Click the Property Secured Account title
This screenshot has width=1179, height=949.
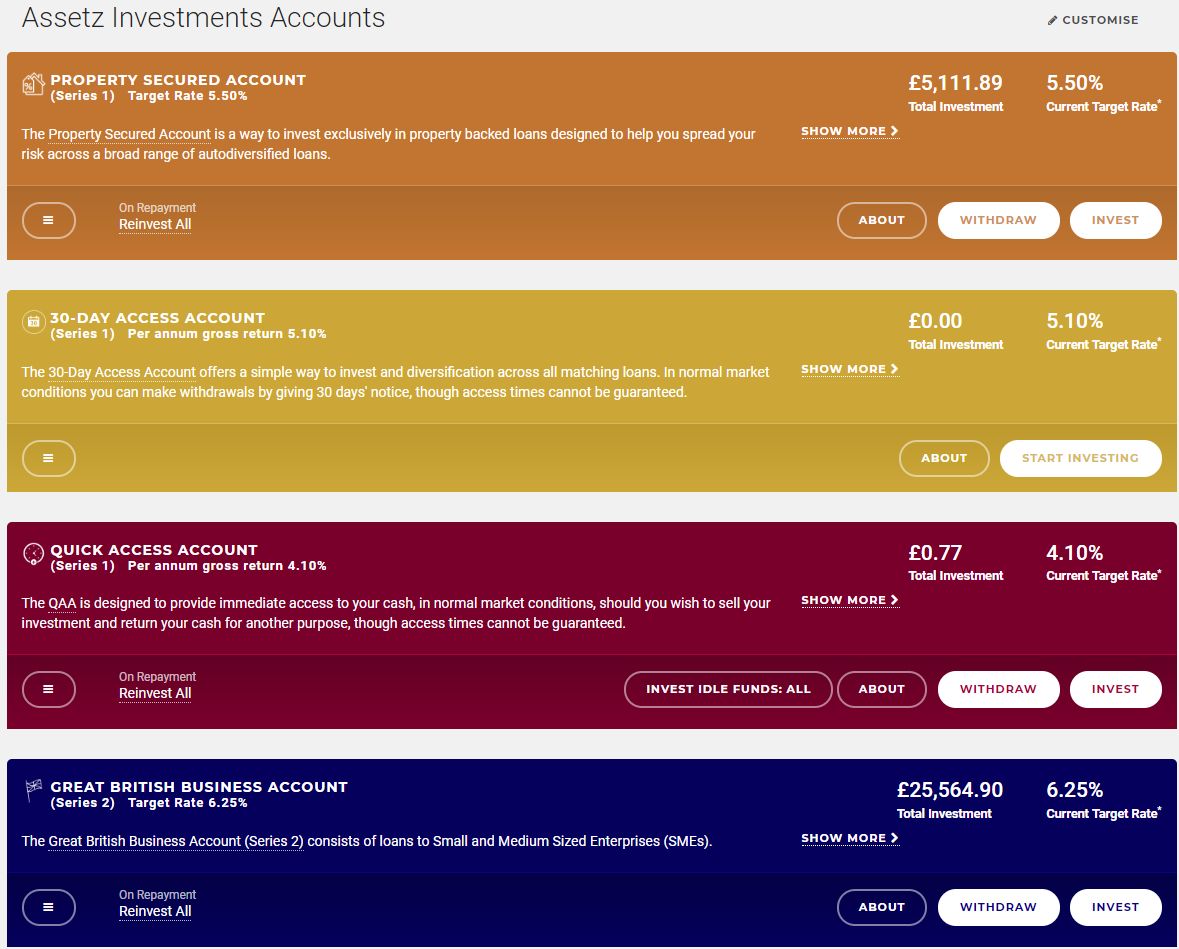(178, 80)
